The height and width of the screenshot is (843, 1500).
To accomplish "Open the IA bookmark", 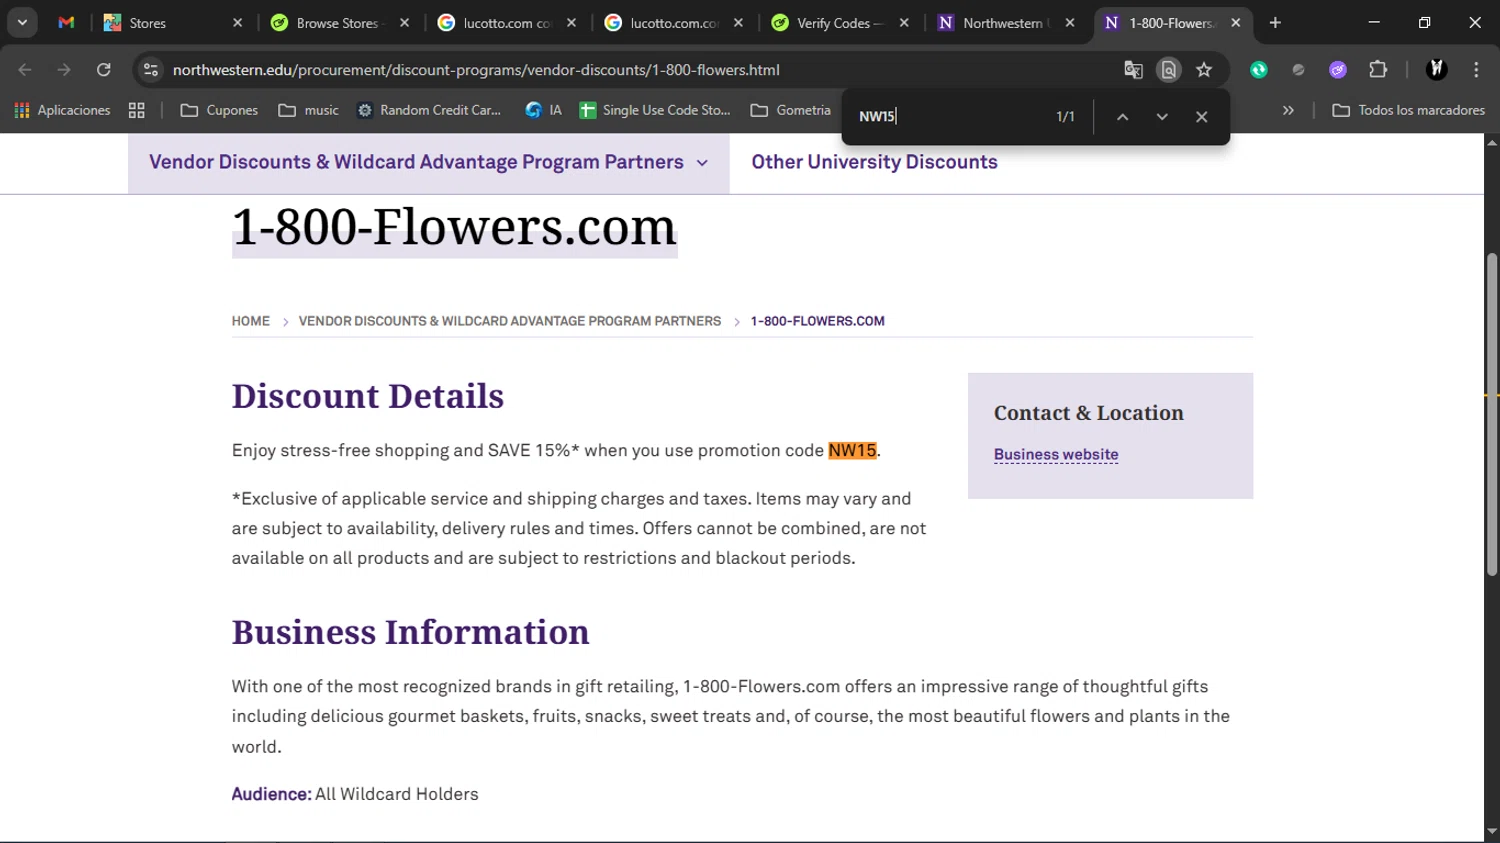I will [544, 110].
